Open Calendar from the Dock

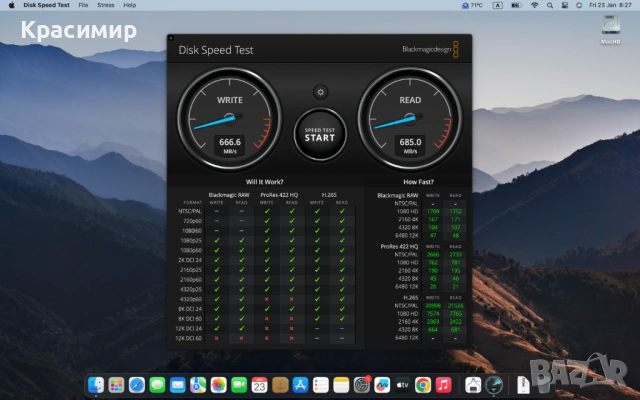(260, 385)
